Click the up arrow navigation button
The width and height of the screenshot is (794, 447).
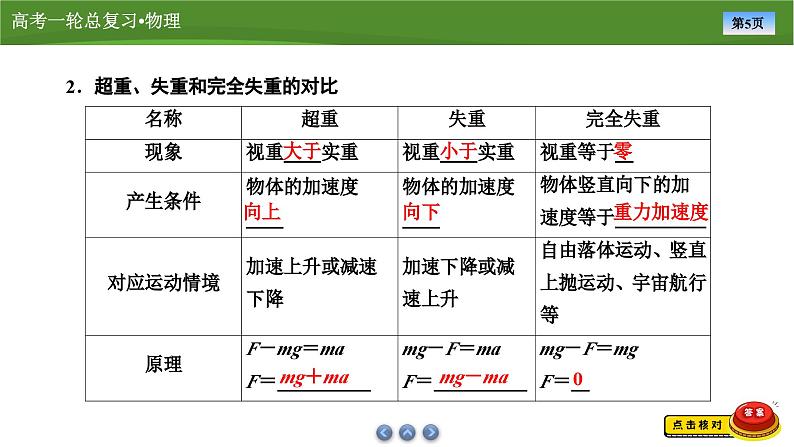[x=407, y=432]
